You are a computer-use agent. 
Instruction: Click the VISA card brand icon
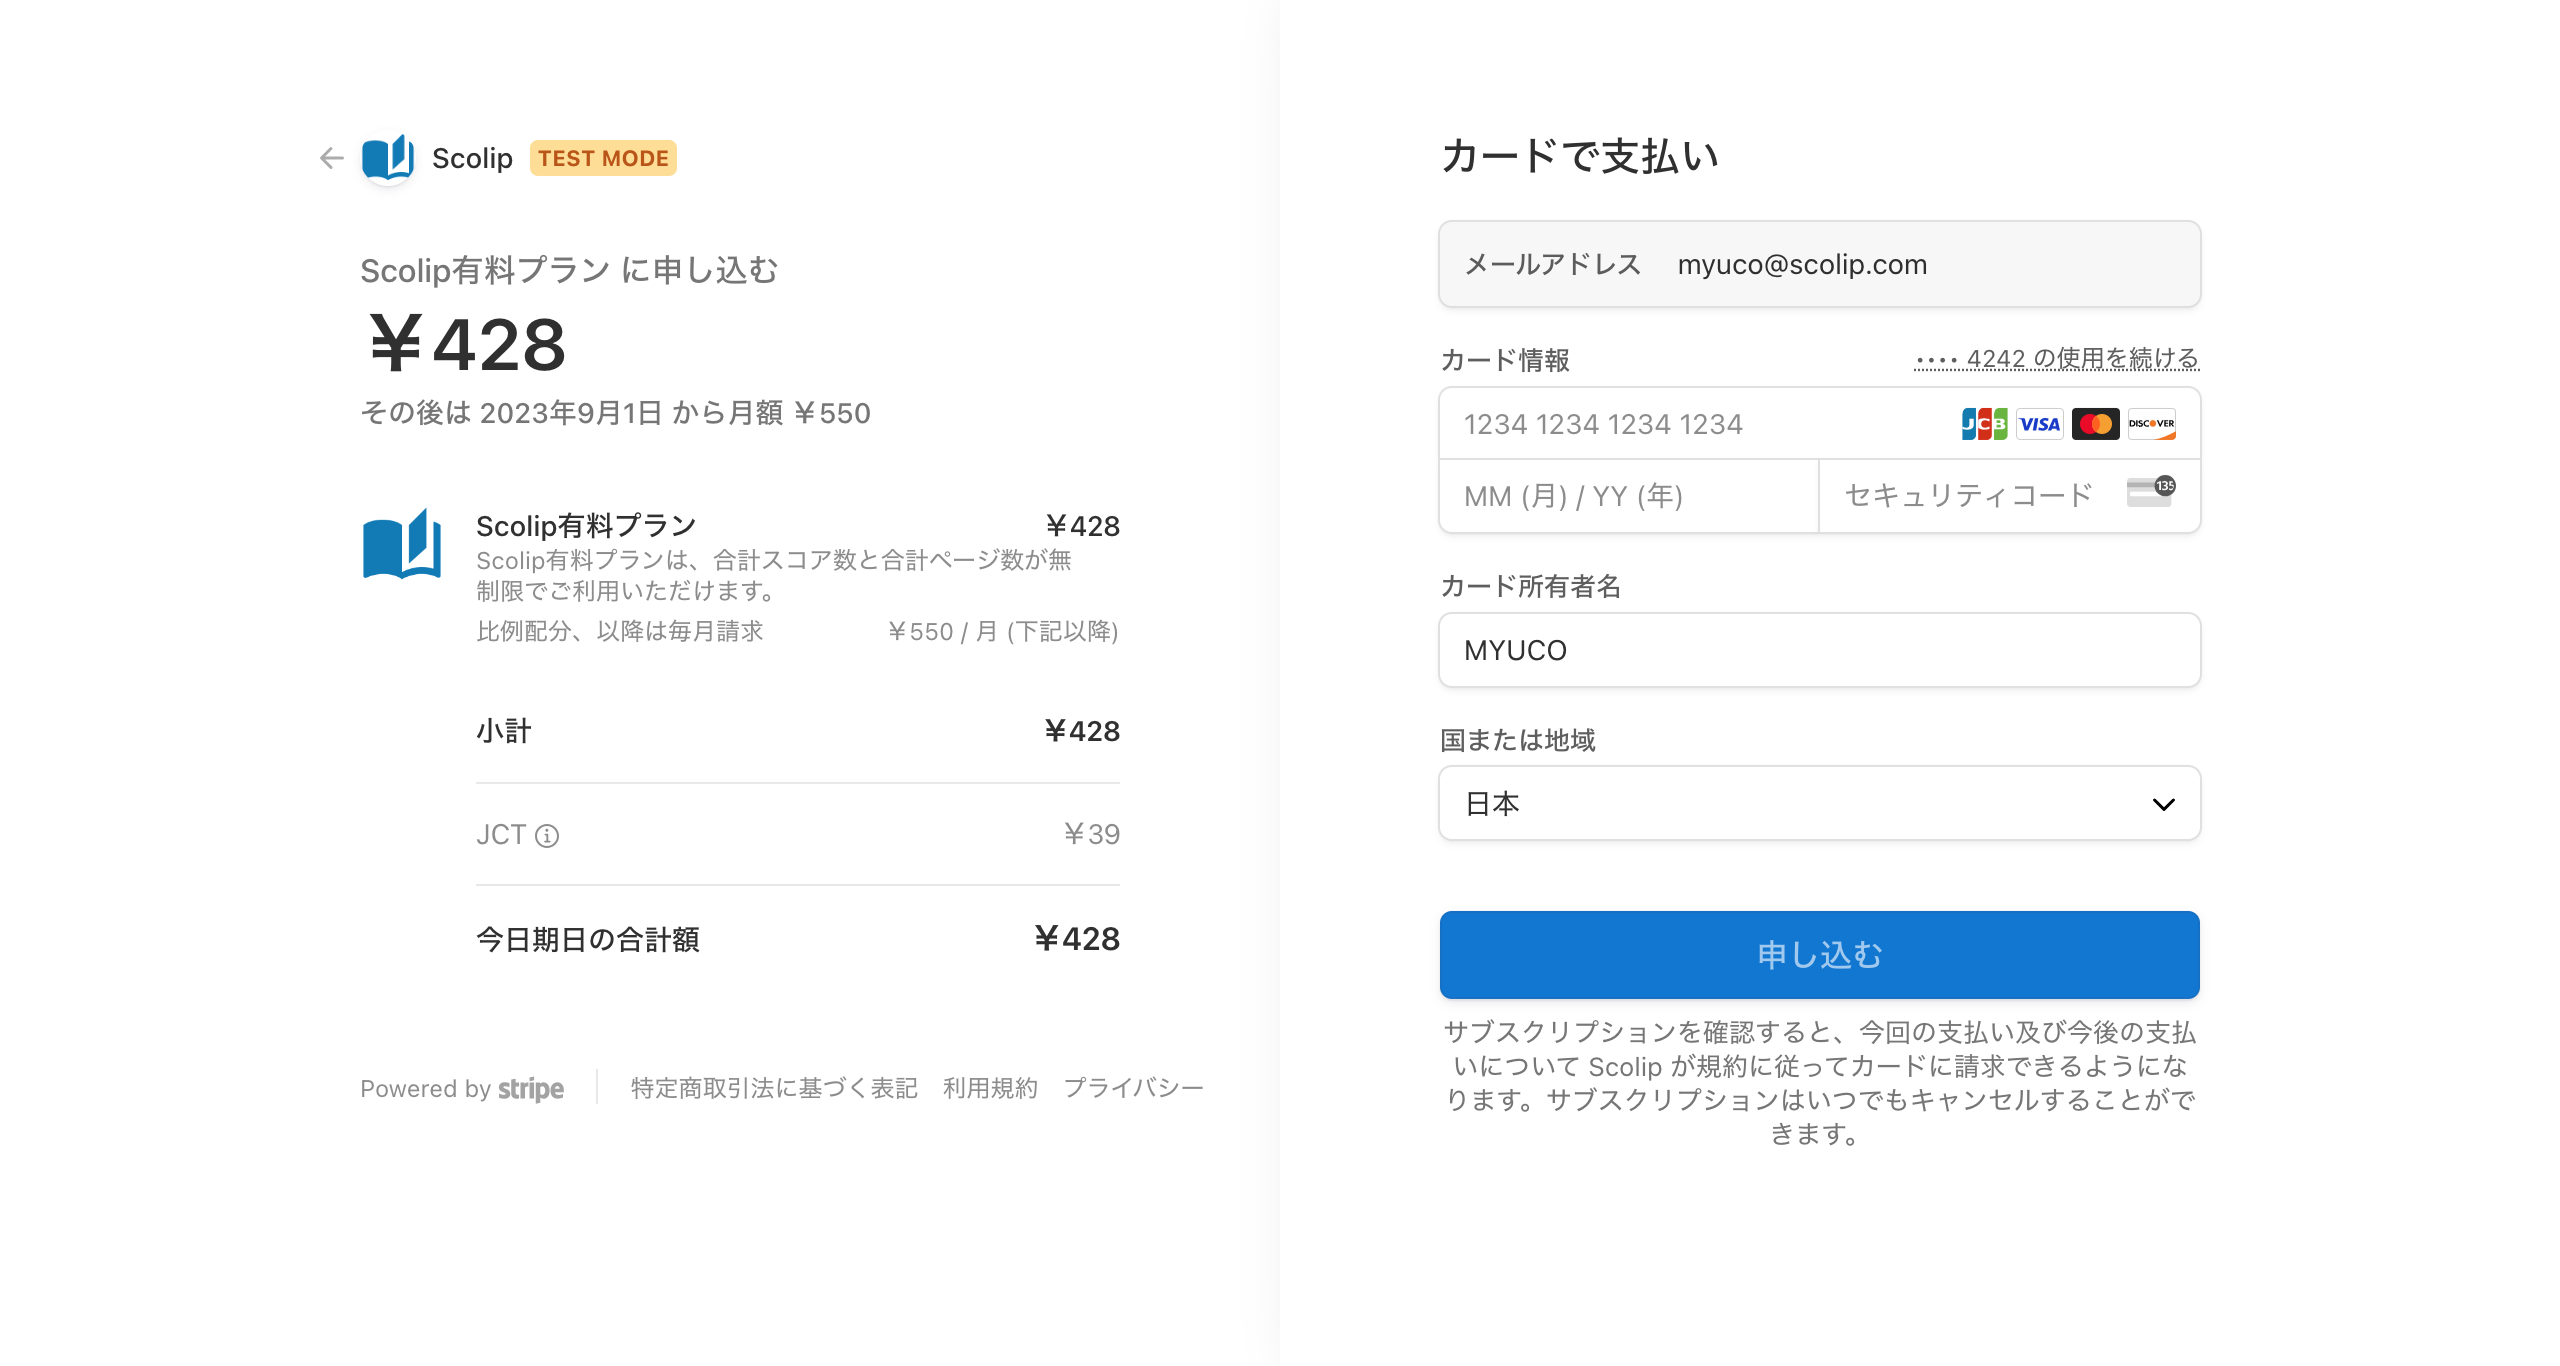click(2040, 424)
